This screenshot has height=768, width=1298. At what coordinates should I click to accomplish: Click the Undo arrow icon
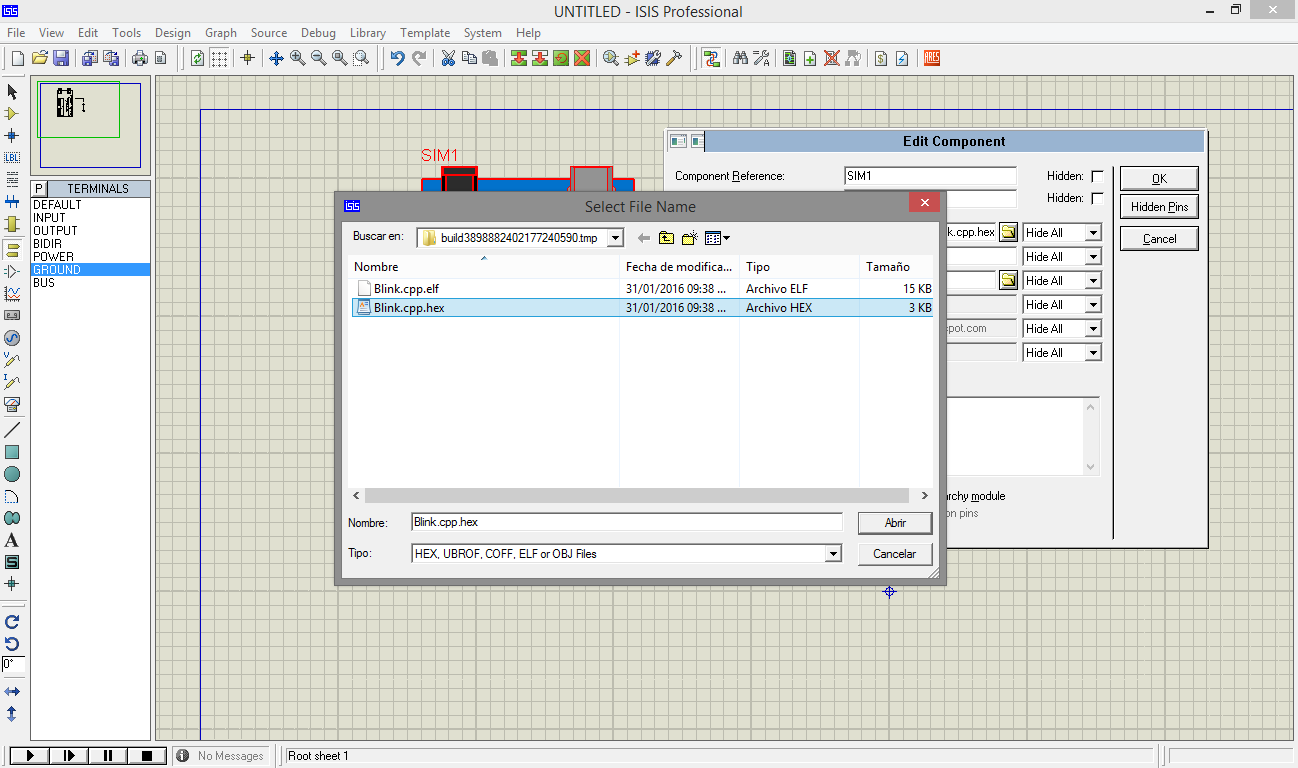pyautogui.click(x=398, y=58)
